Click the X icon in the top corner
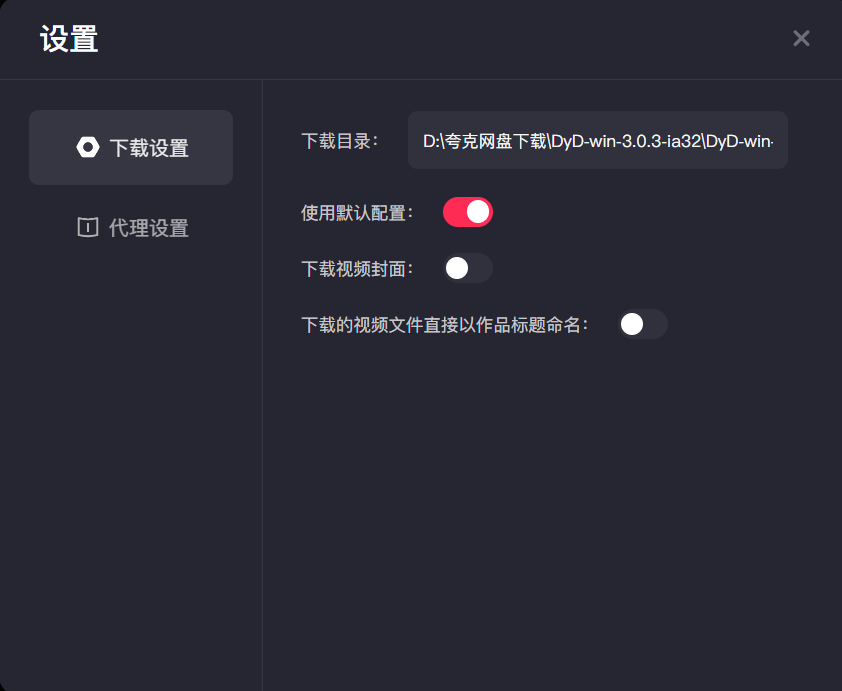Screen dimensions: 842x691 [x=801, y=38]
